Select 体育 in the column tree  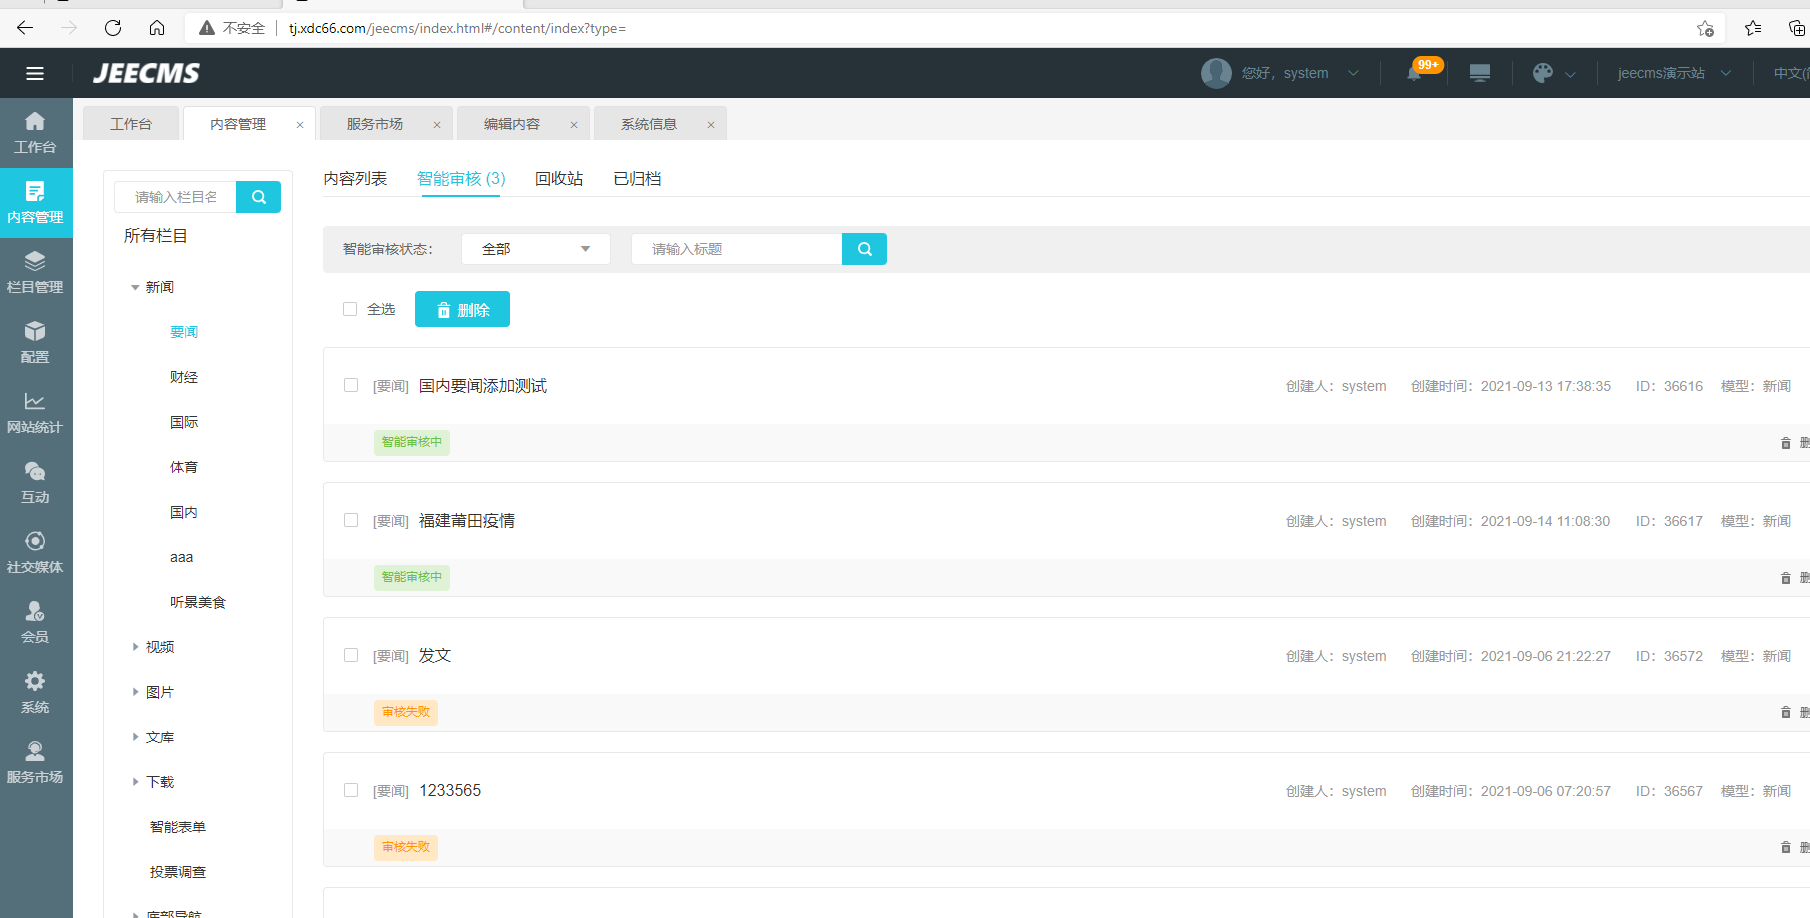[184, 467]
